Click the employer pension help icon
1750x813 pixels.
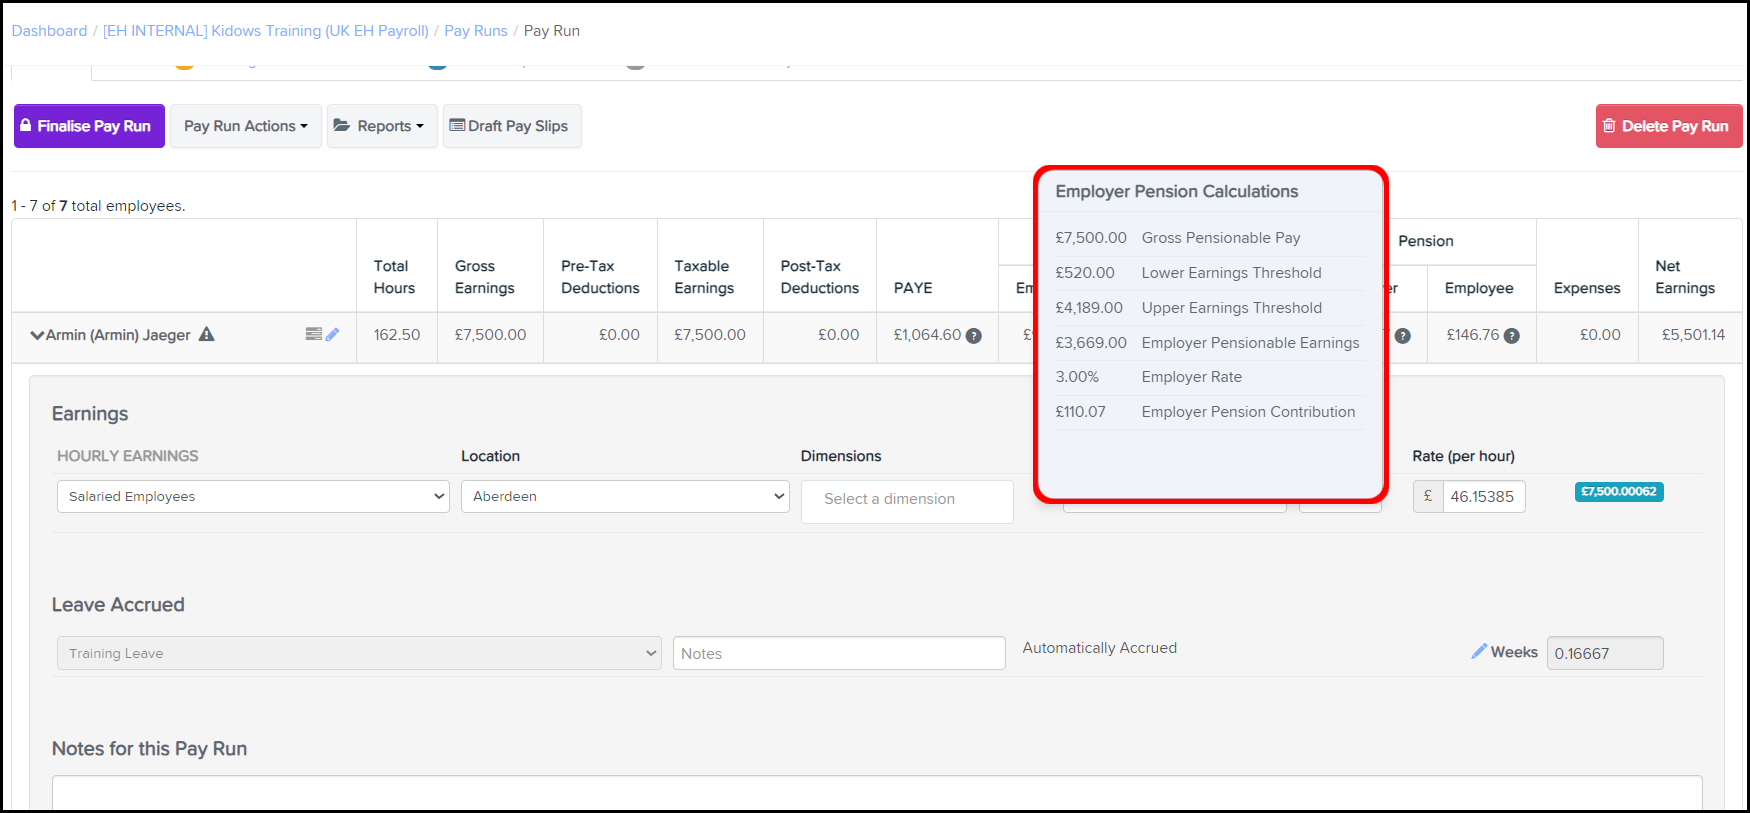click(1402, 336)
